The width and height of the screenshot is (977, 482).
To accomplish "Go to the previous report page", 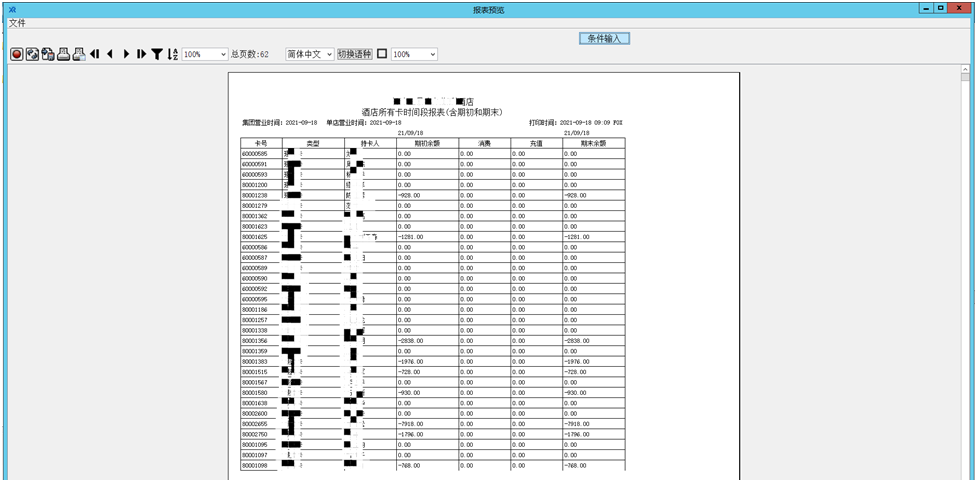I will (110, 54).
